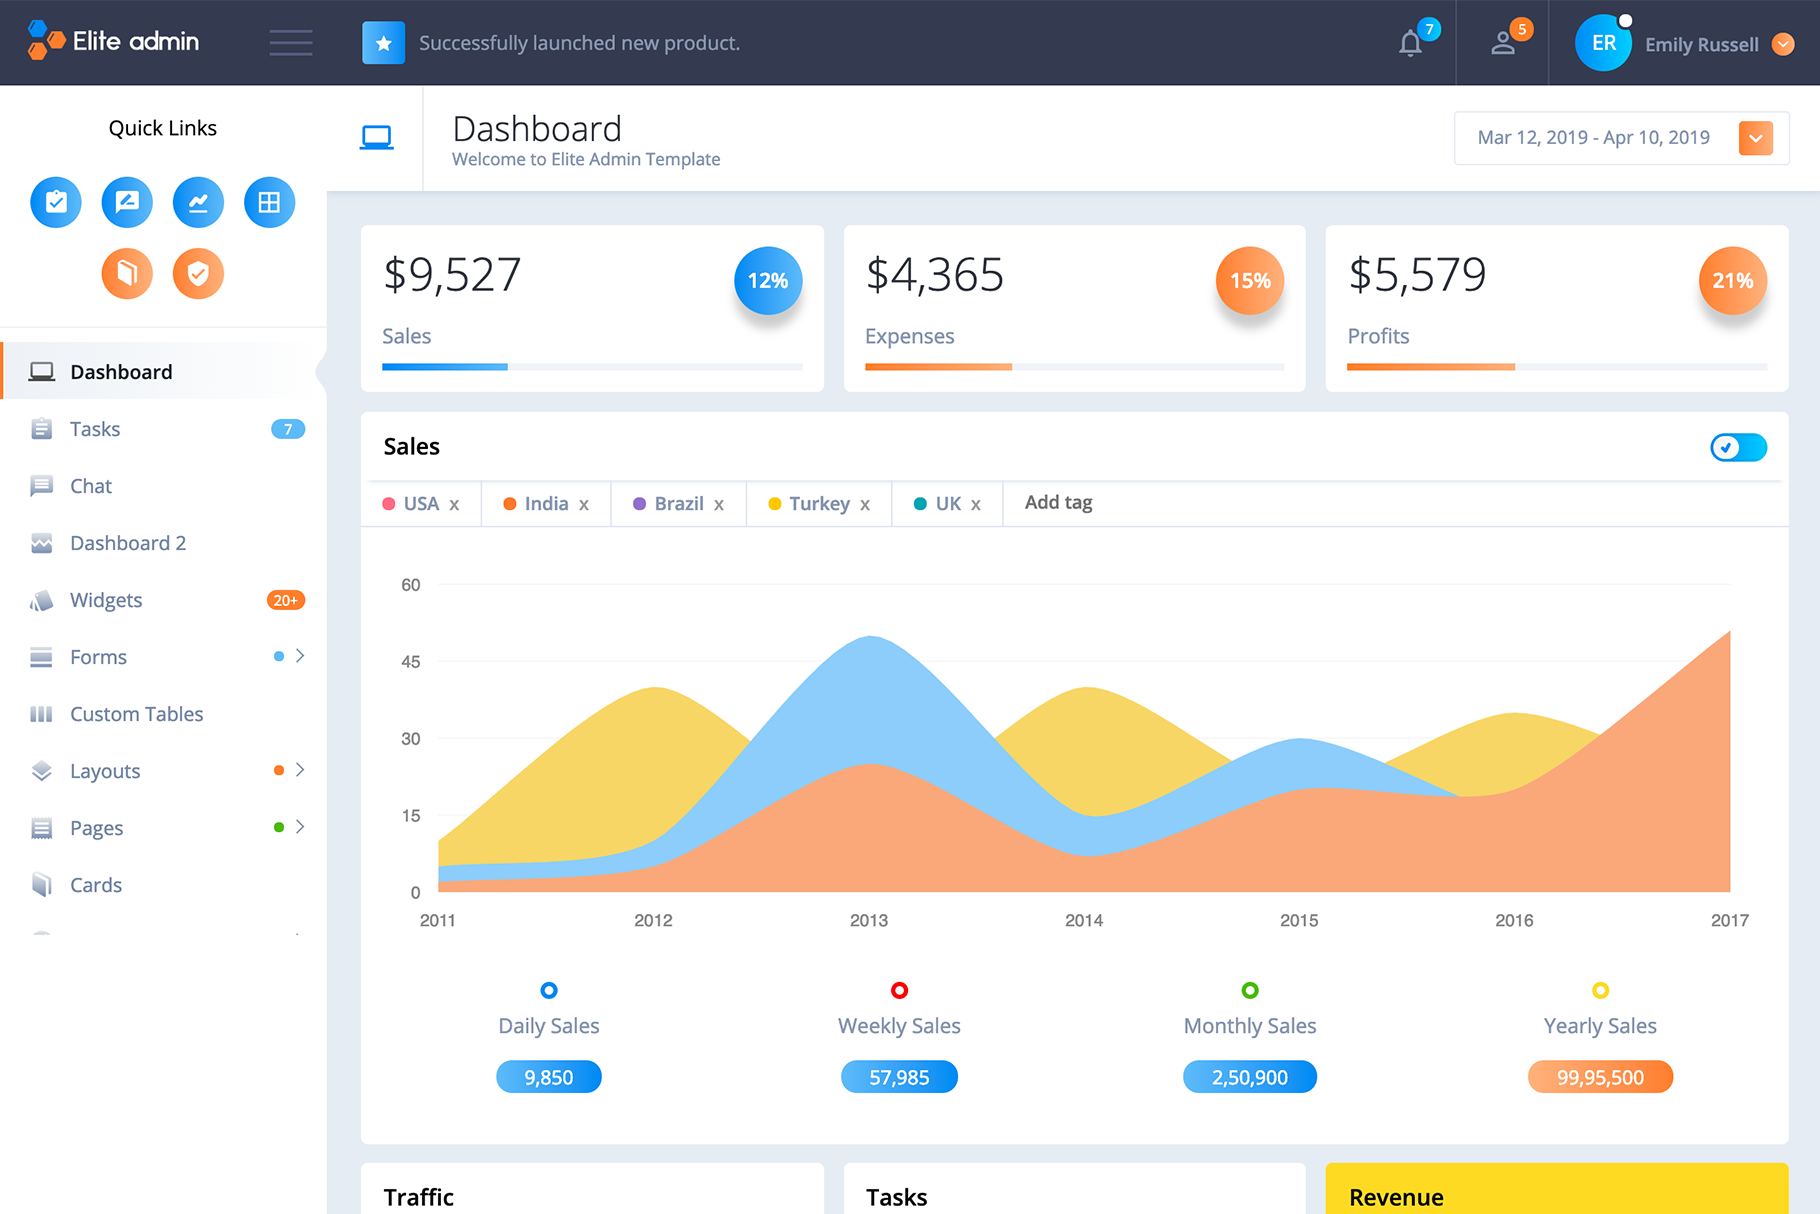
Task: Click the grid table quick link icon
Action: point(269,202)
